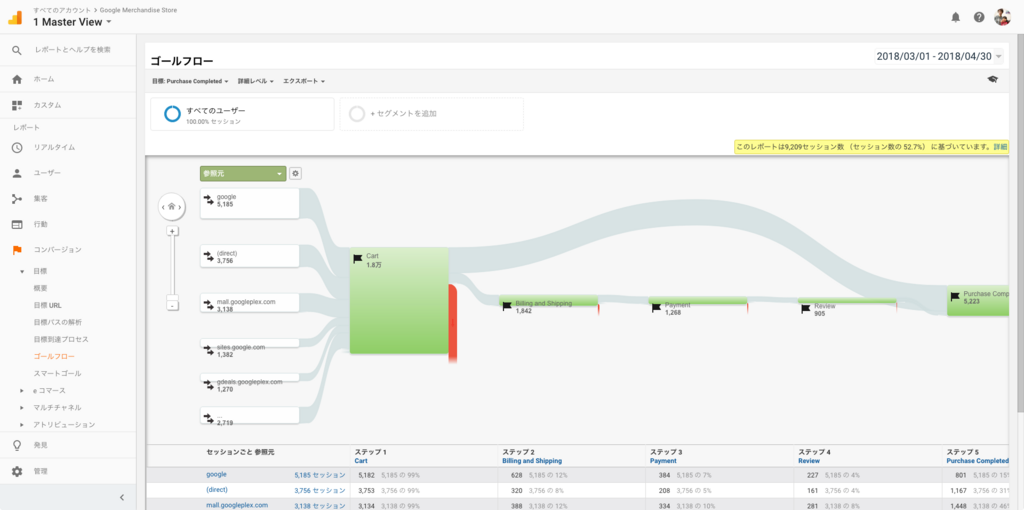Viewport: 1024px width, 510px height.
Task: Click the 管理 gear icon
Action: pos(17,471)
